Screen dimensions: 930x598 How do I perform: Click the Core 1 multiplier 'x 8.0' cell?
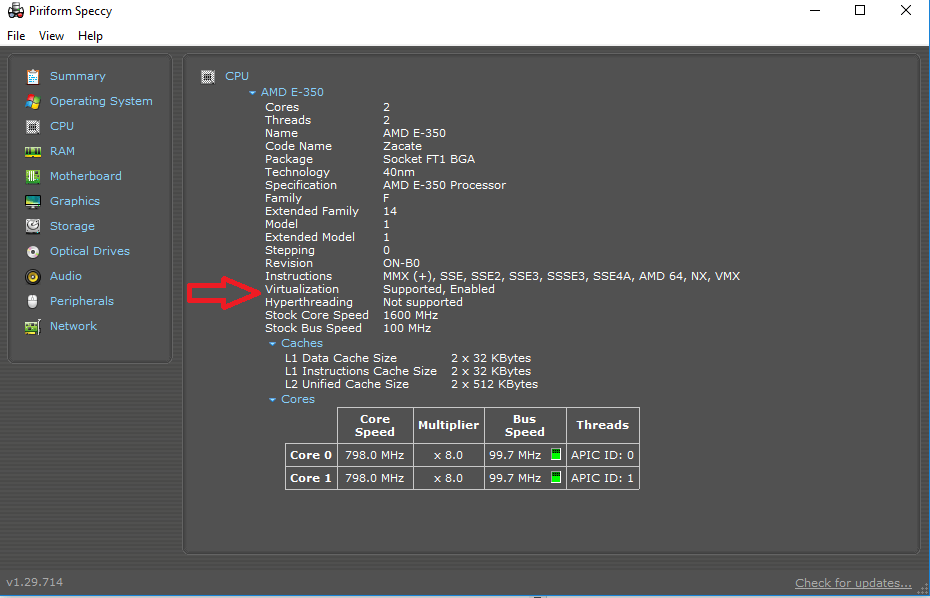(x=448, y=478)
